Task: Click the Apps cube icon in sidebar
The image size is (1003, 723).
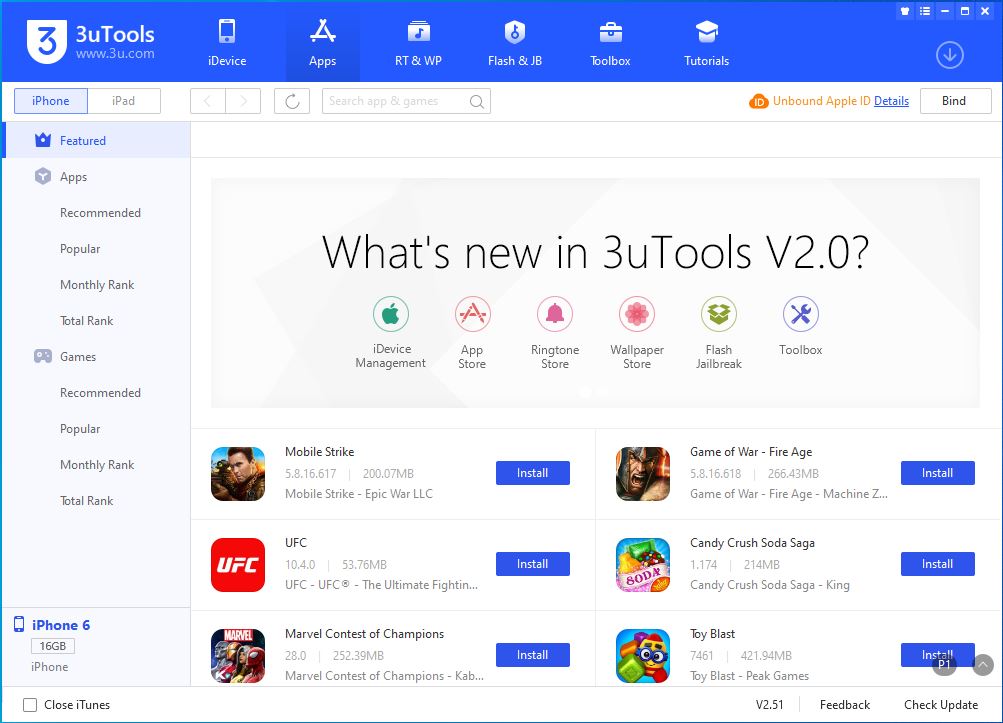Action: tap(43, 176)
